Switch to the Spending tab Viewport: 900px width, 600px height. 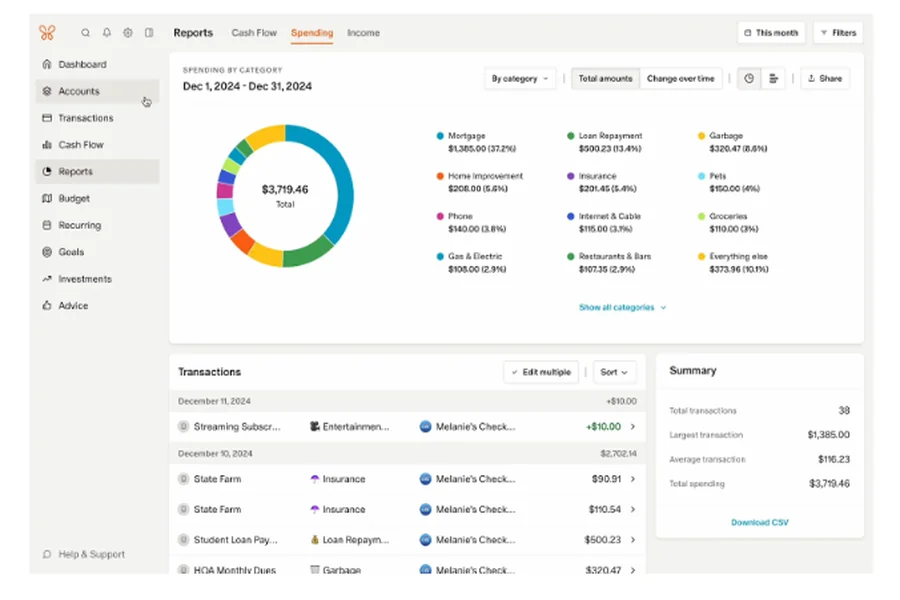311,32
